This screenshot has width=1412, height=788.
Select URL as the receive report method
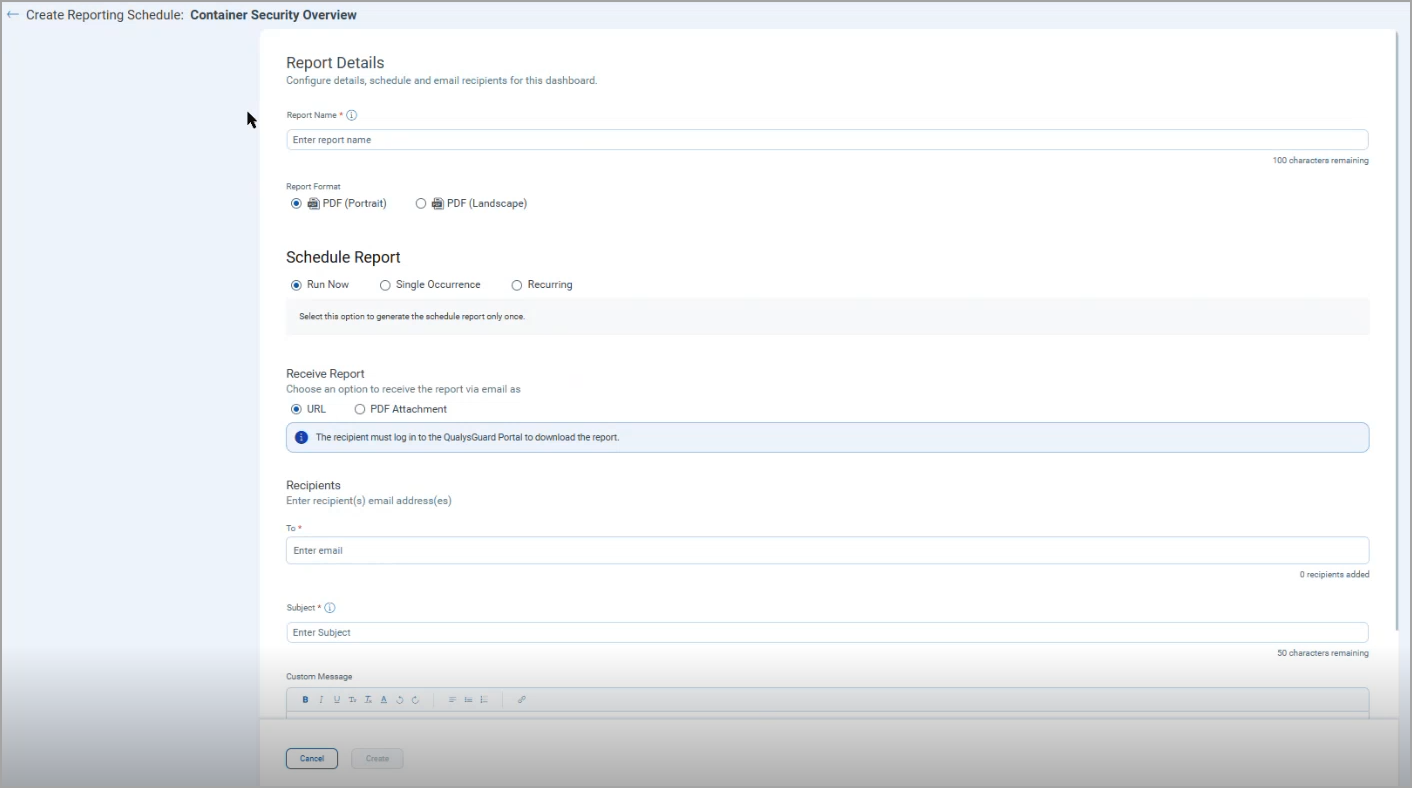296,409
